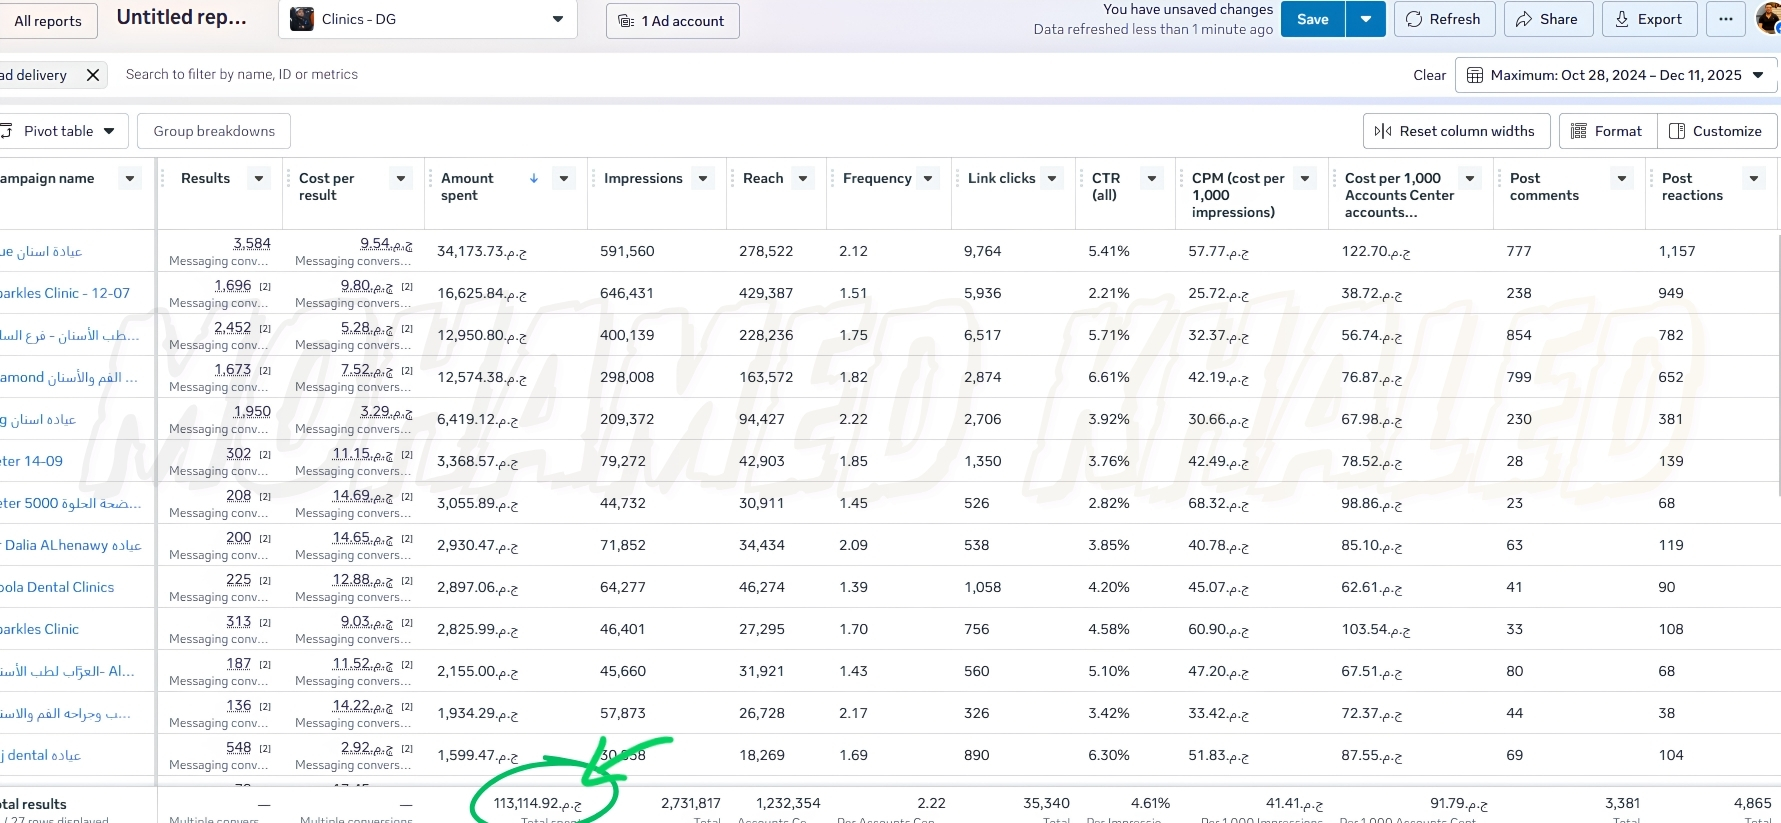Open Post reactions column menu arrow
The image size is (1781, 823).
pos(1754,179)
